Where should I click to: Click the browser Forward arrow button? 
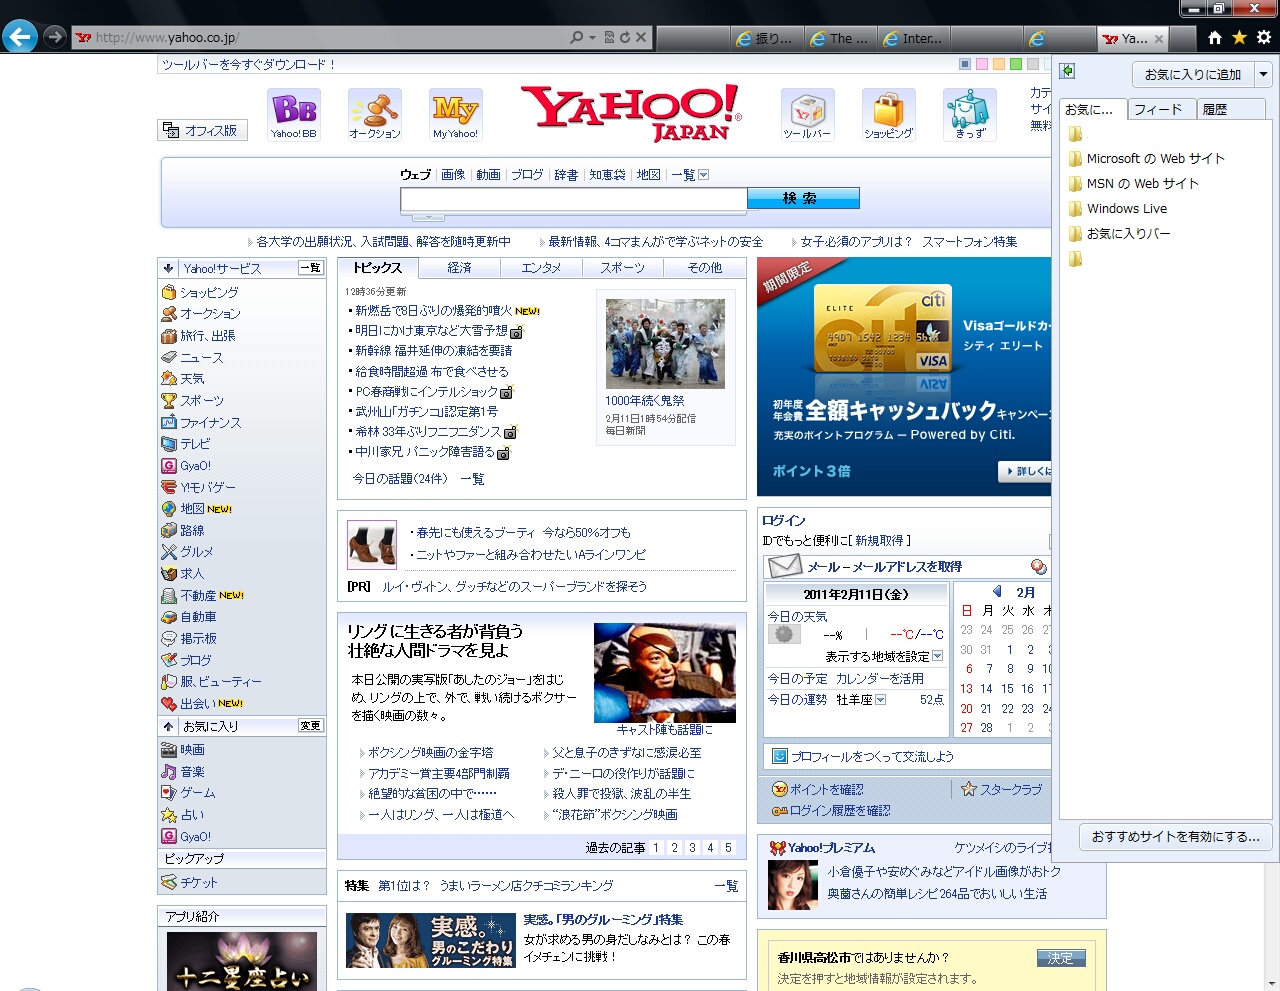[55, 37]
